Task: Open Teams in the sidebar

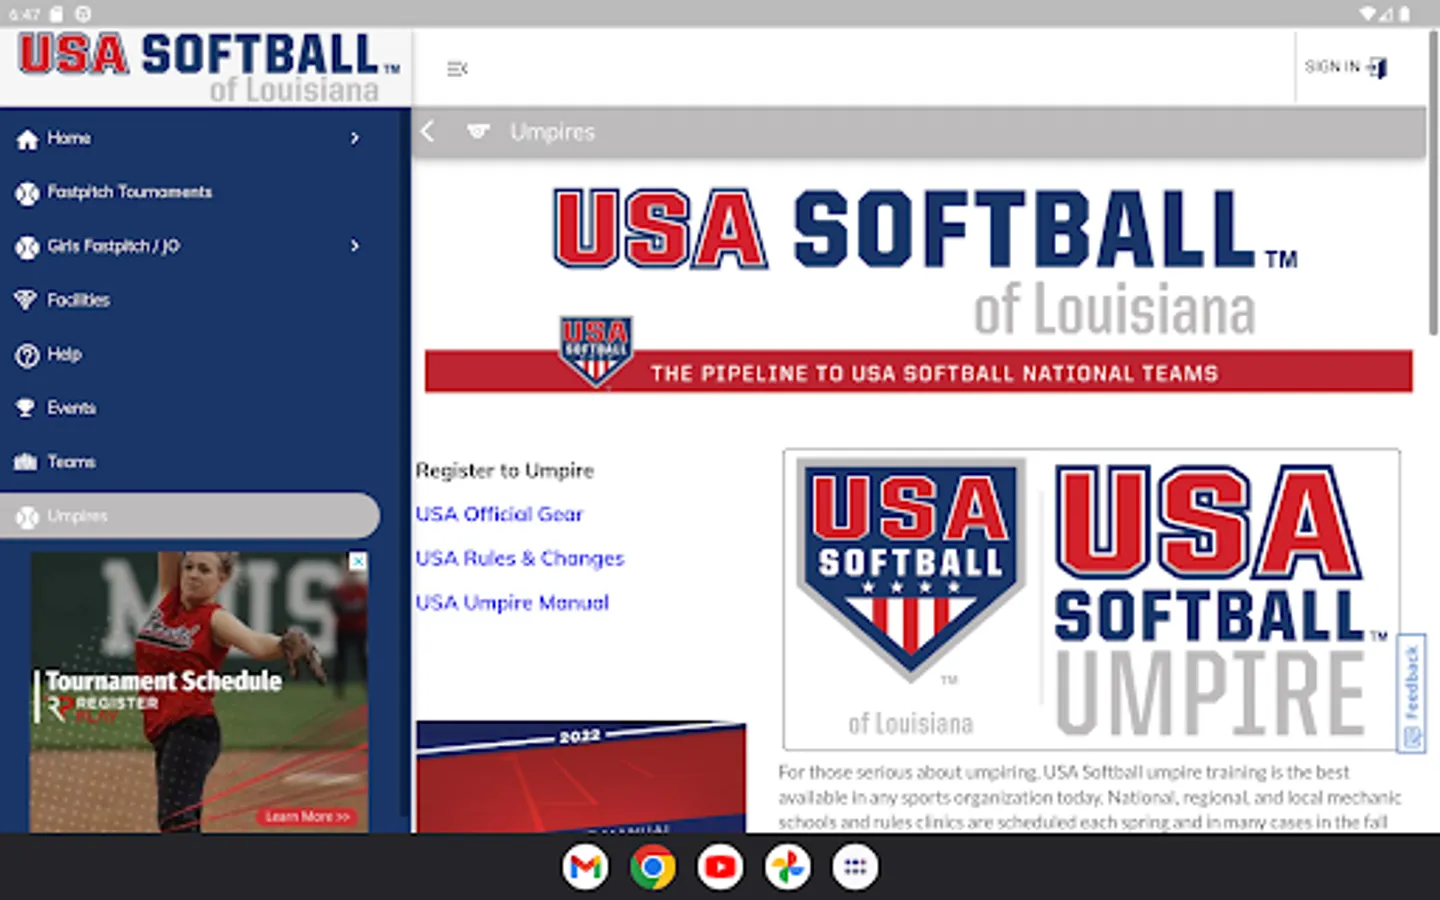Action: coord(190,462)
